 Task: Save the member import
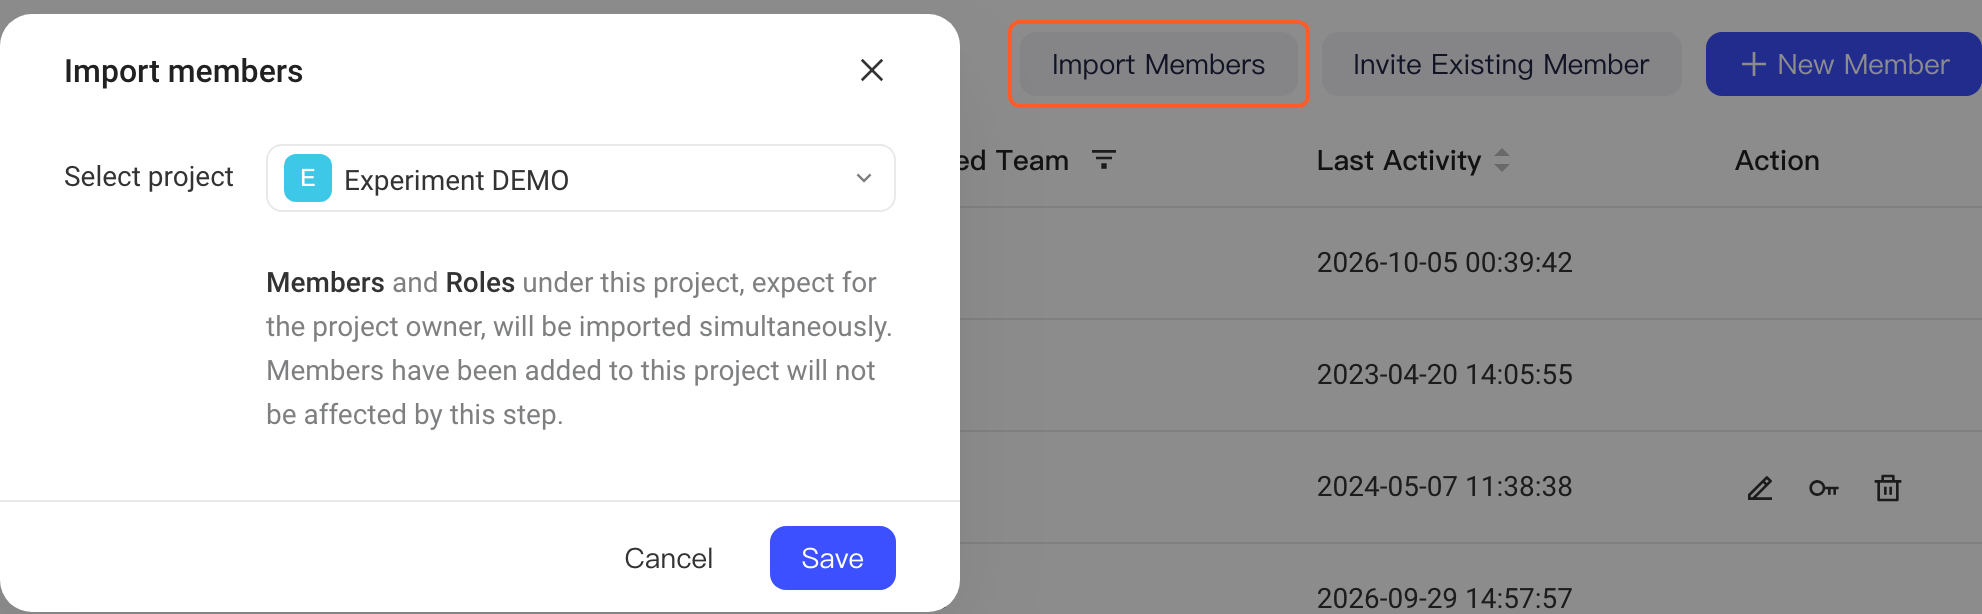coord(832,558)
